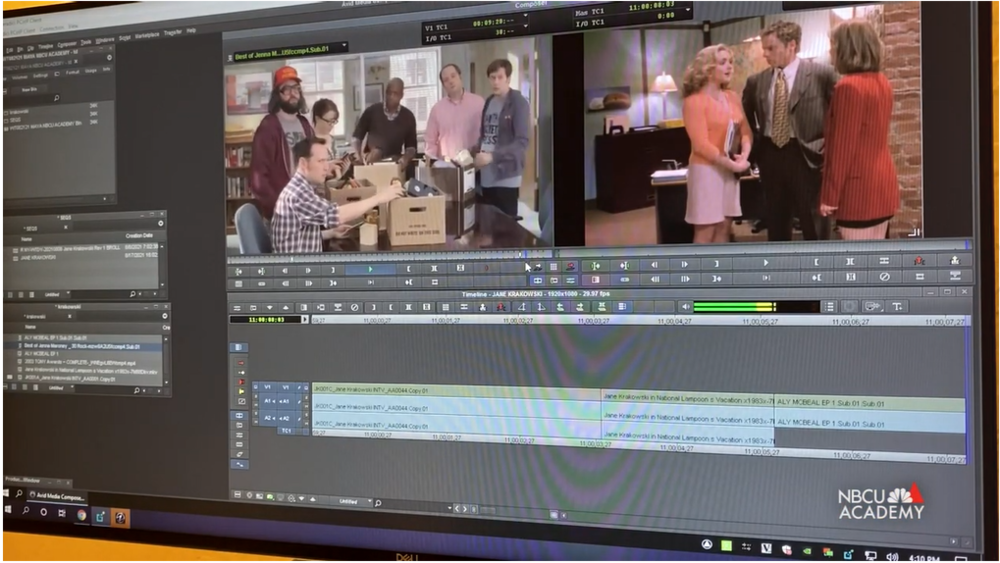Open the Windows menu

pos(105,40)
